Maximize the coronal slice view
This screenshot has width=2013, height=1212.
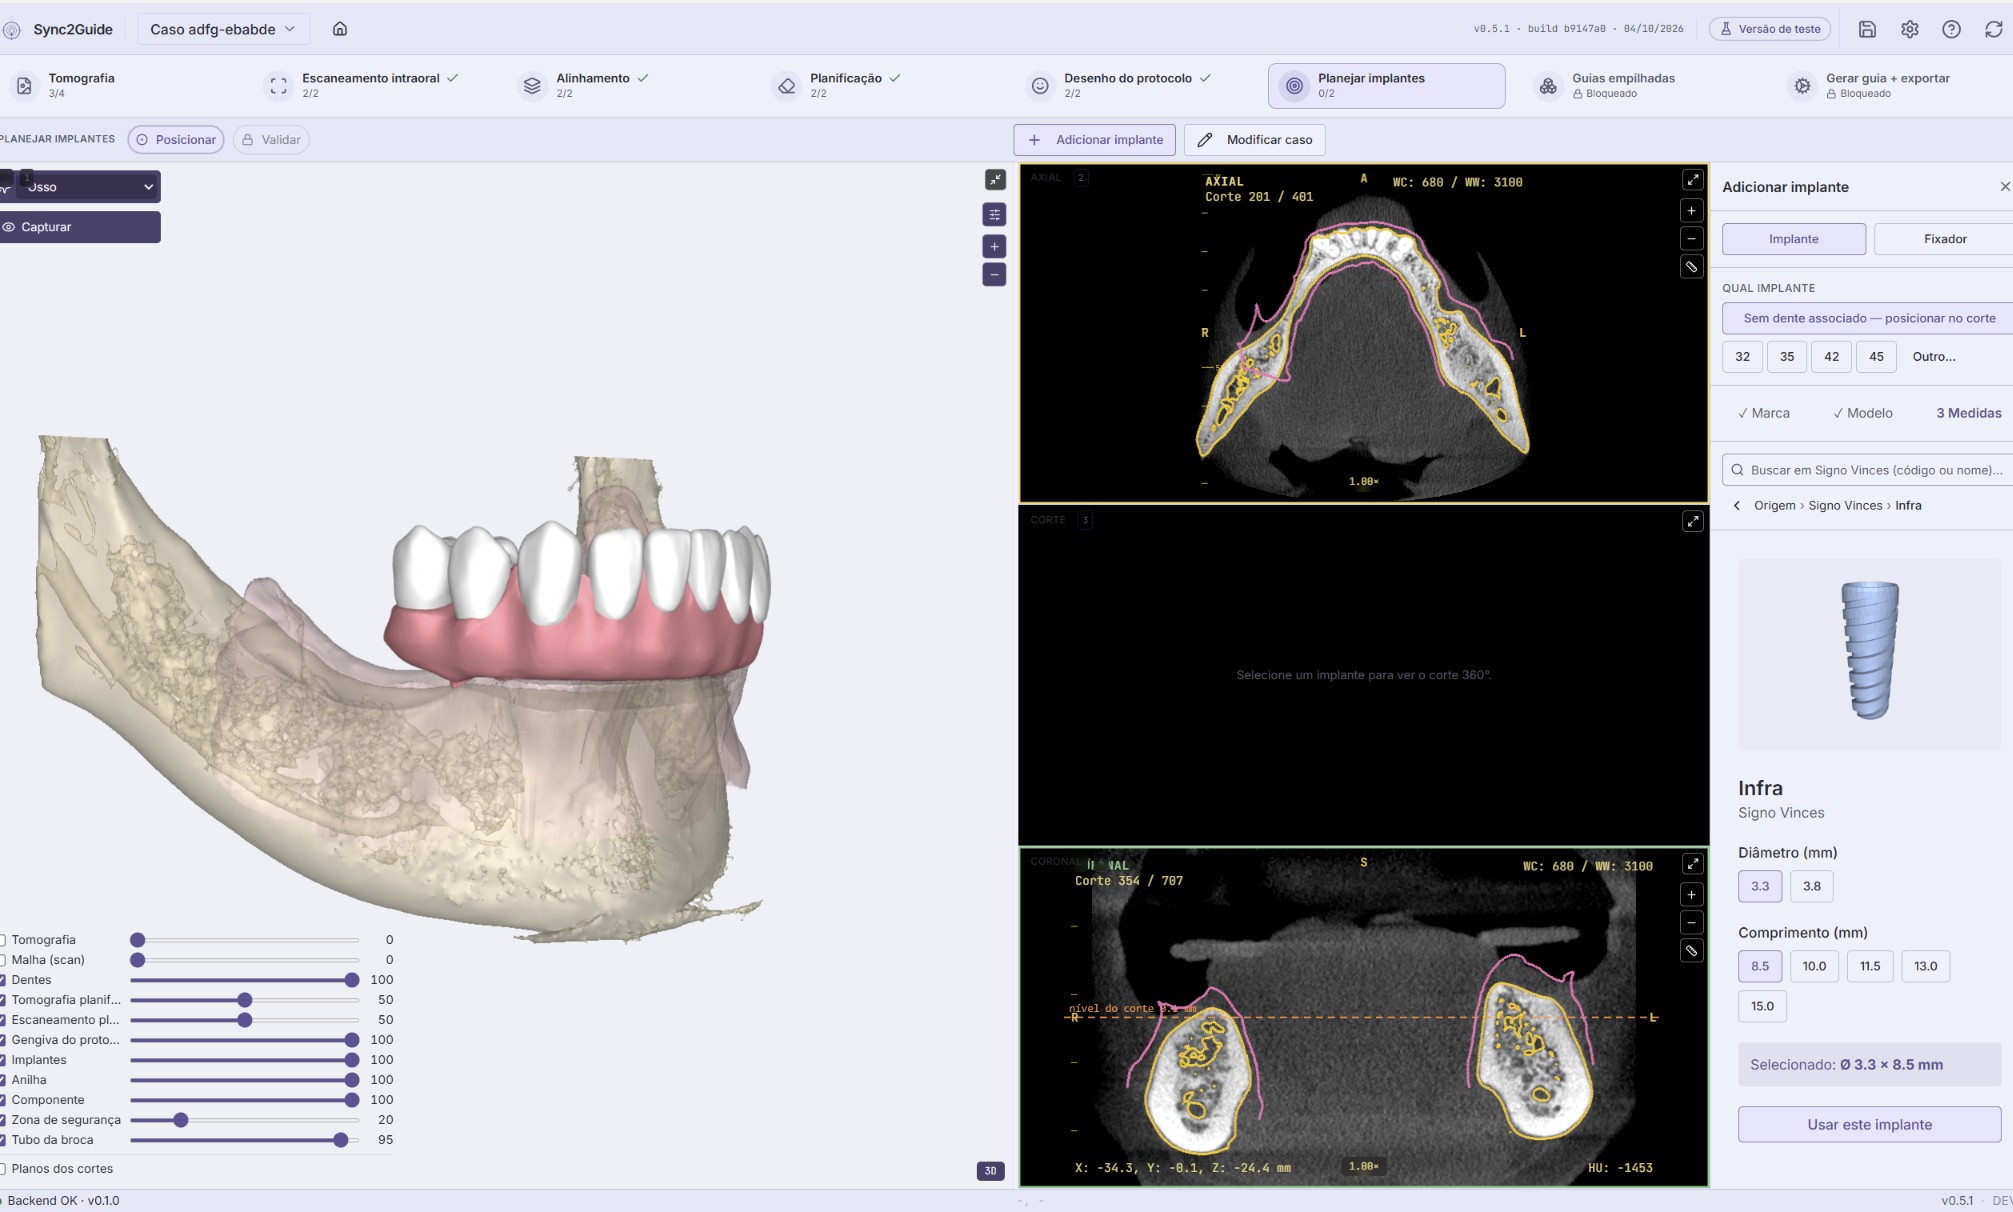tap(1692, 864)
